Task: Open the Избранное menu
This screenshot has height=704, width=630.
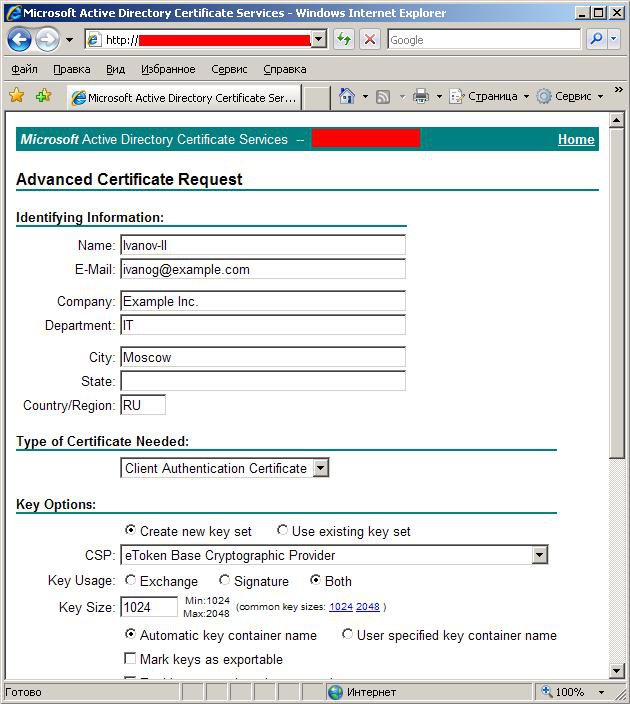Action: [168, 69]
